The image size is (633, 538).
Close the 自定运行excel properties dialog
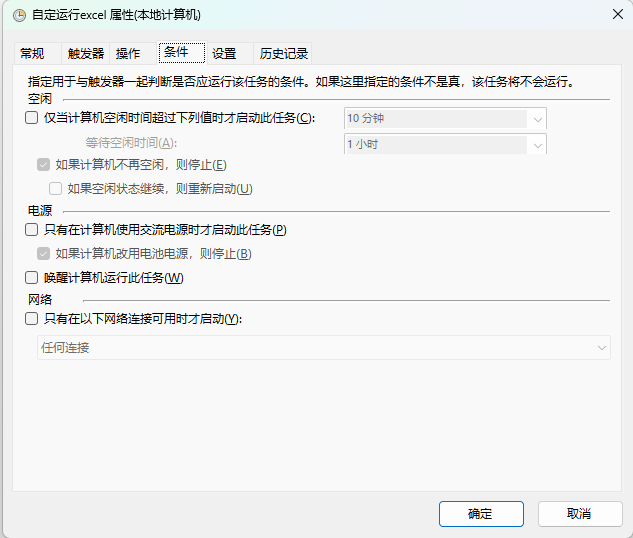point(617,15)
